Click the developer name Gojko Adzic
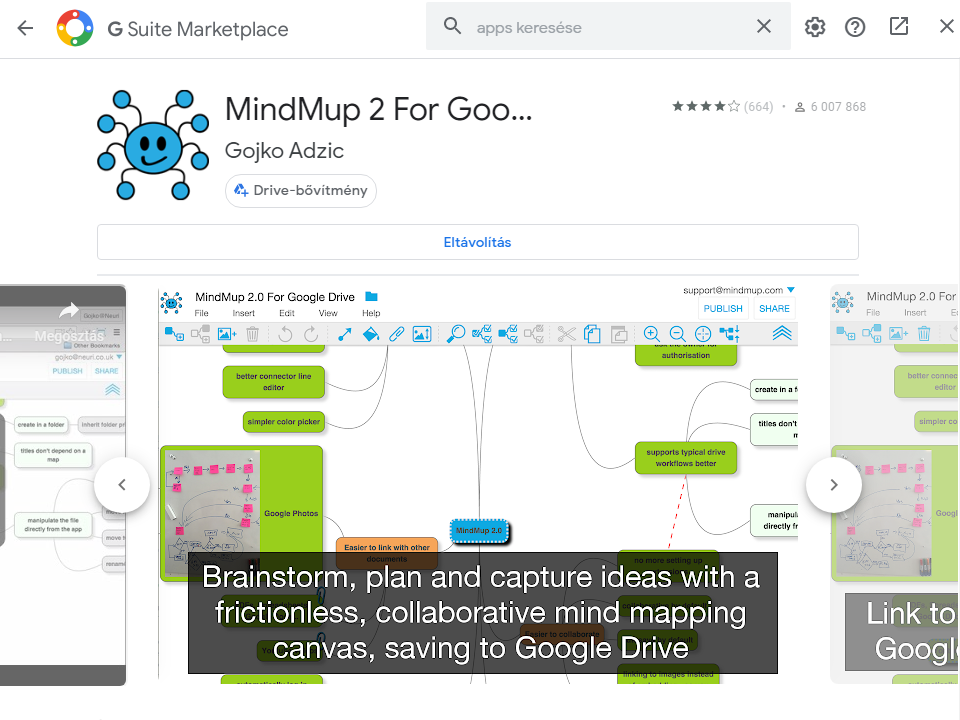This screenshot has width=960, height=720. 284,151
